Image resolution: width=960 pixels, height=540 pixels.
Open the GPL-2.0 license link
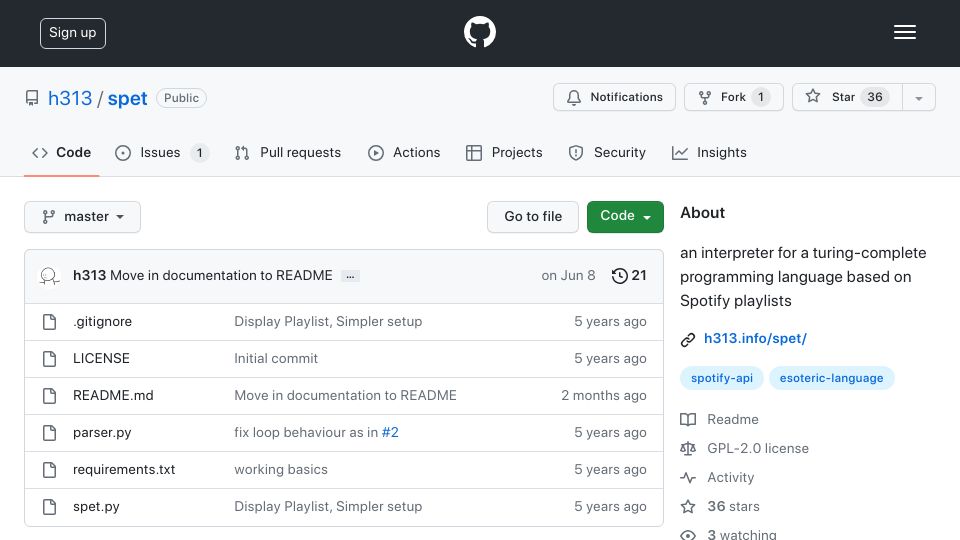[x=758, y=448]
